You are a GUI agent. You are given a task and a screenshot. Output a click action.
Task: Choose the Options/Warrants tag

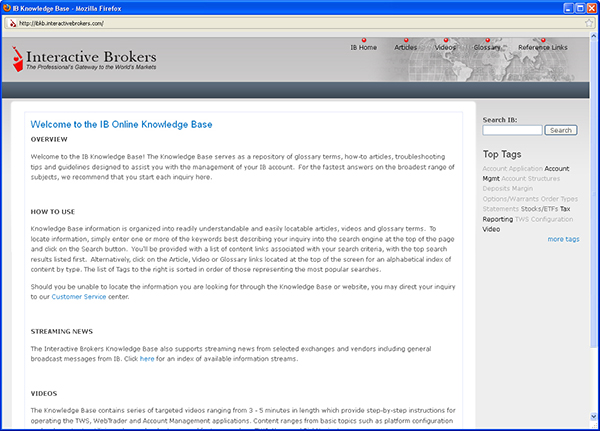point(508,198)
